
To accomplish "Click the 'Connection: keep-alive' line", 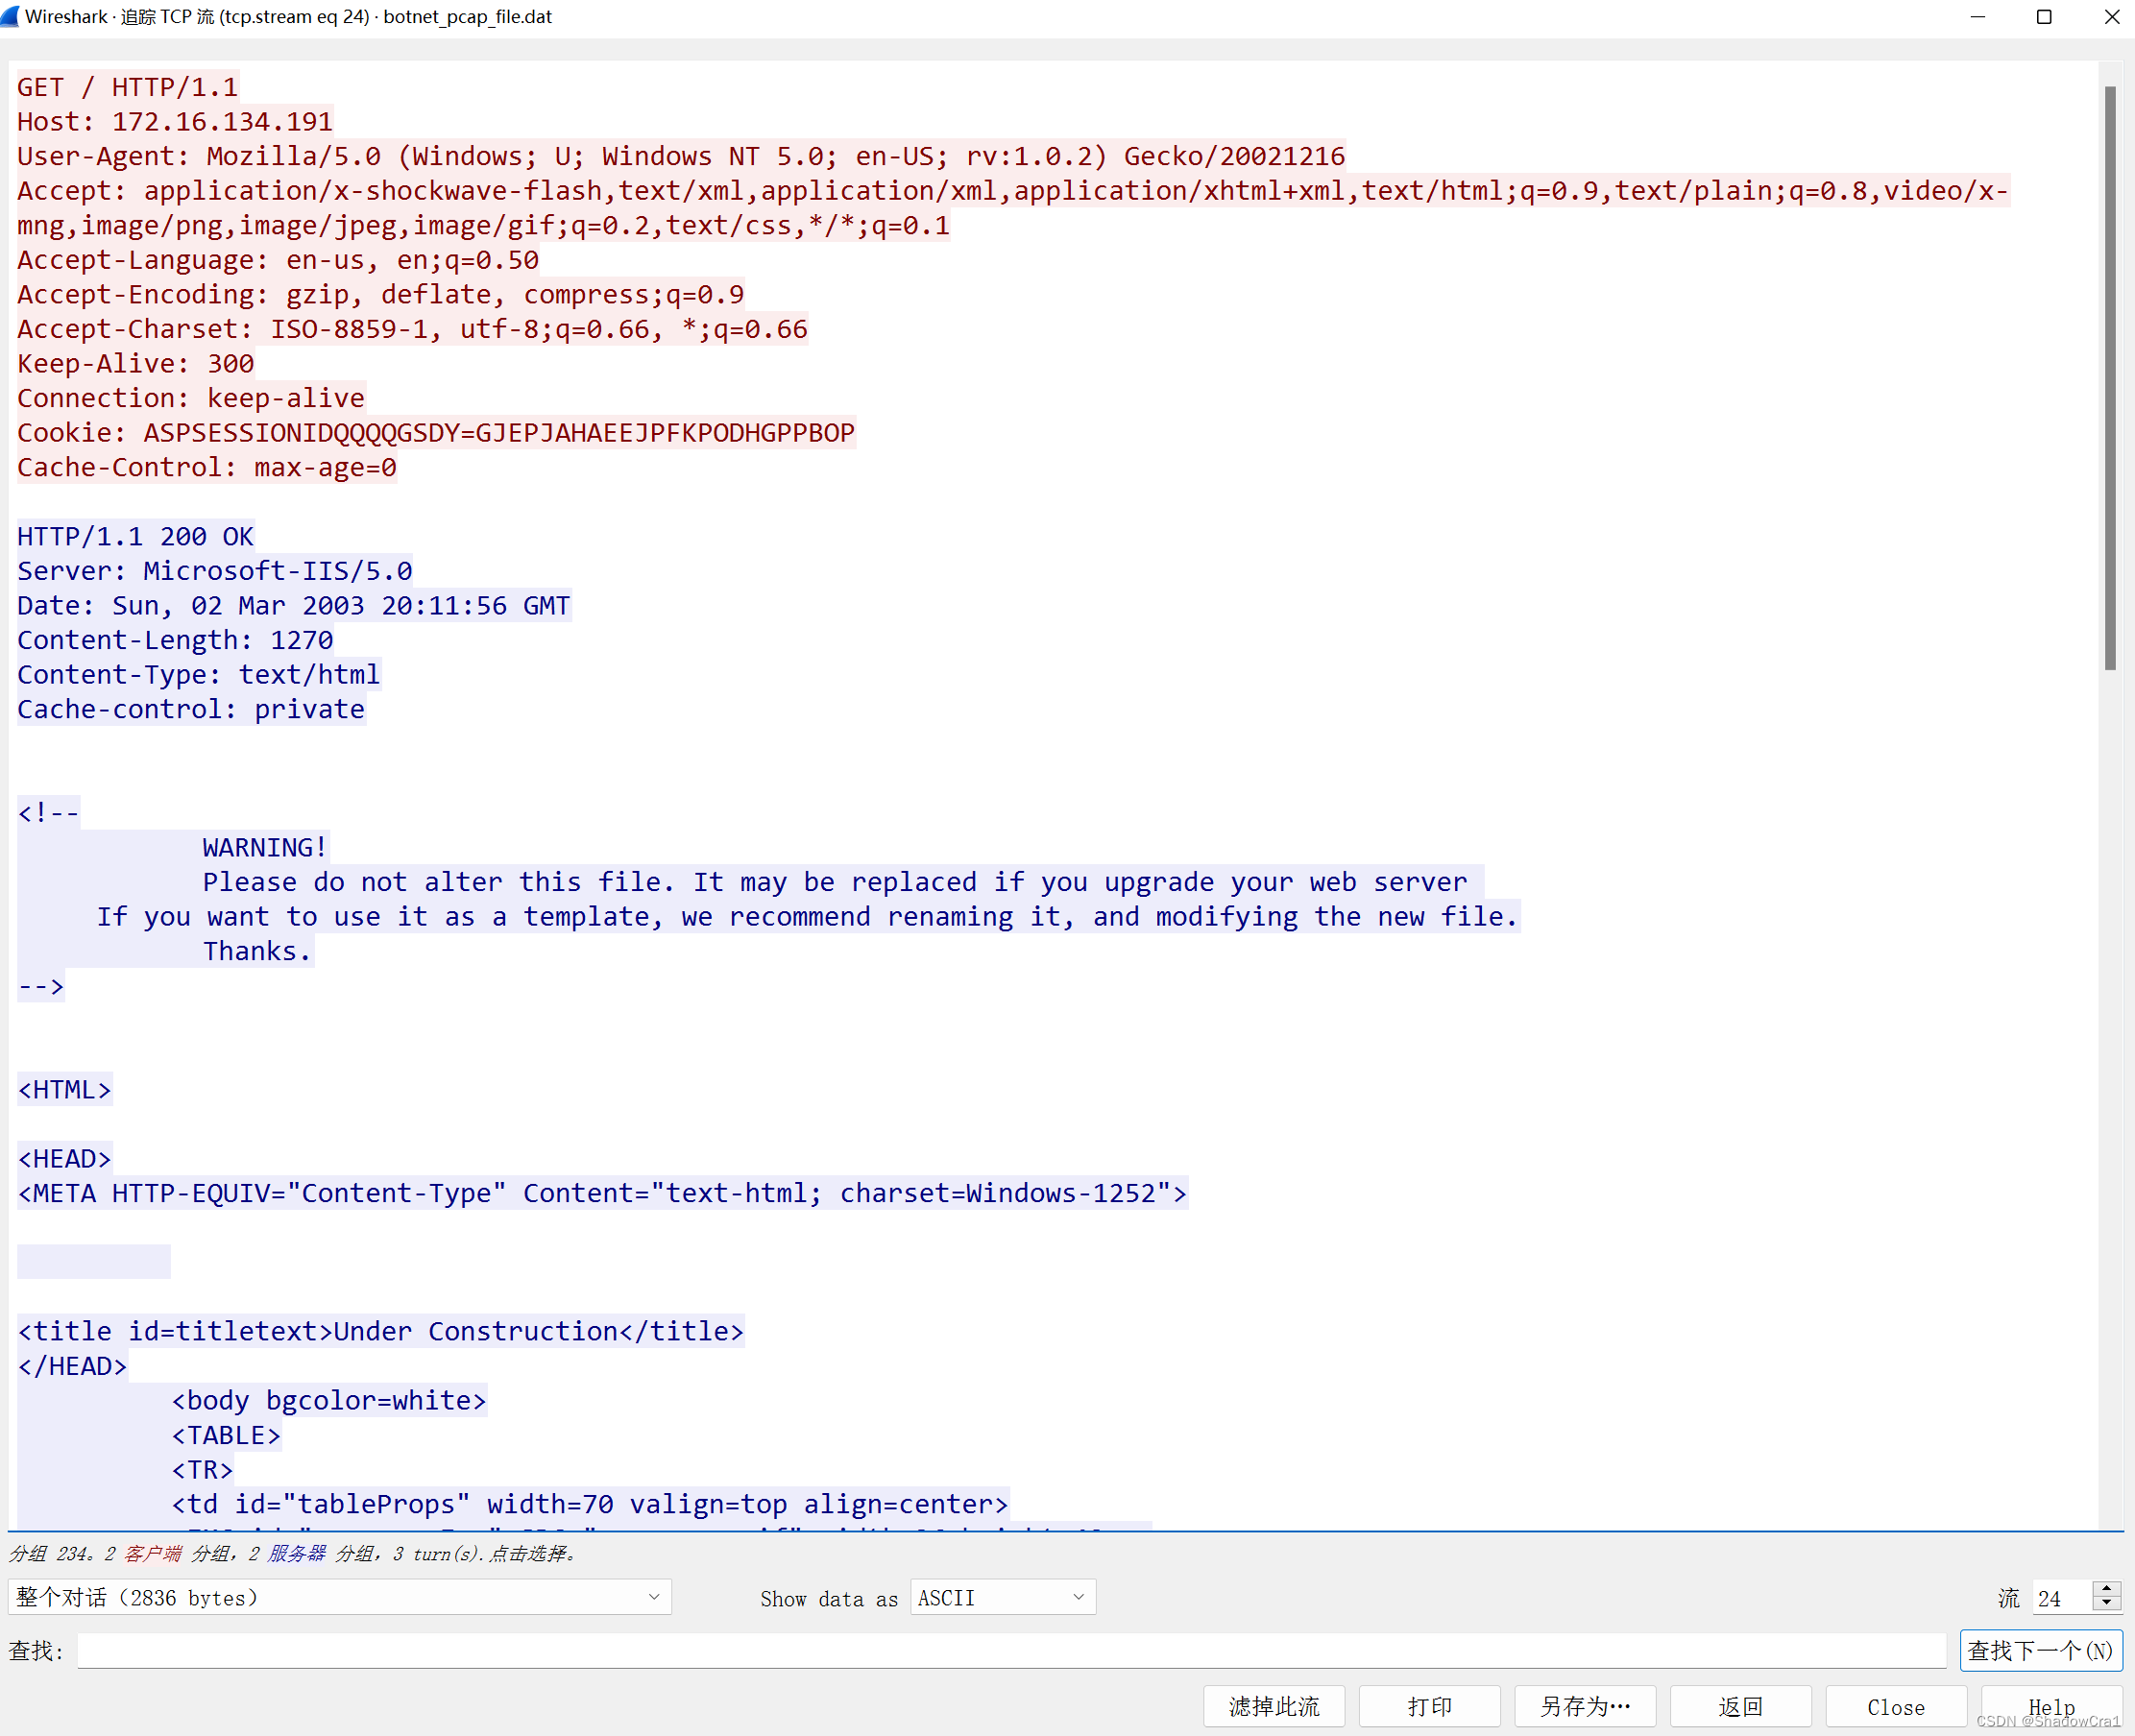I will tap(191, 398).
